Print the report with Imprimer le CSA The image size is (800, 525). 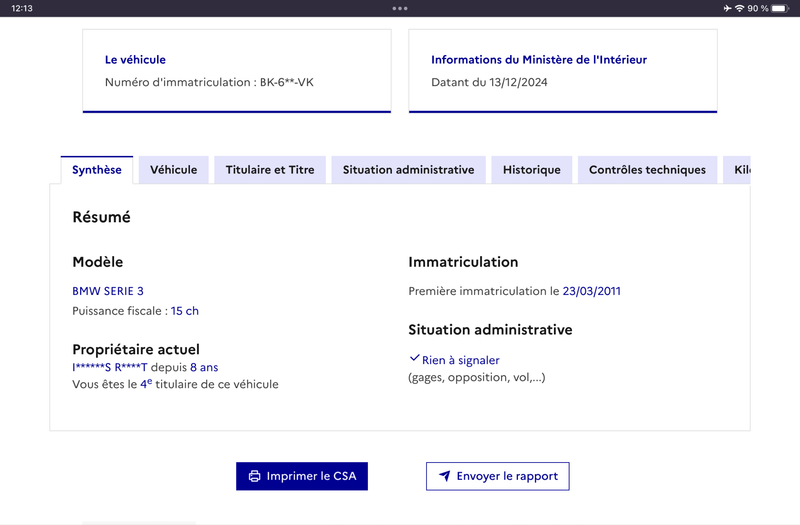[x=302, y=476]
